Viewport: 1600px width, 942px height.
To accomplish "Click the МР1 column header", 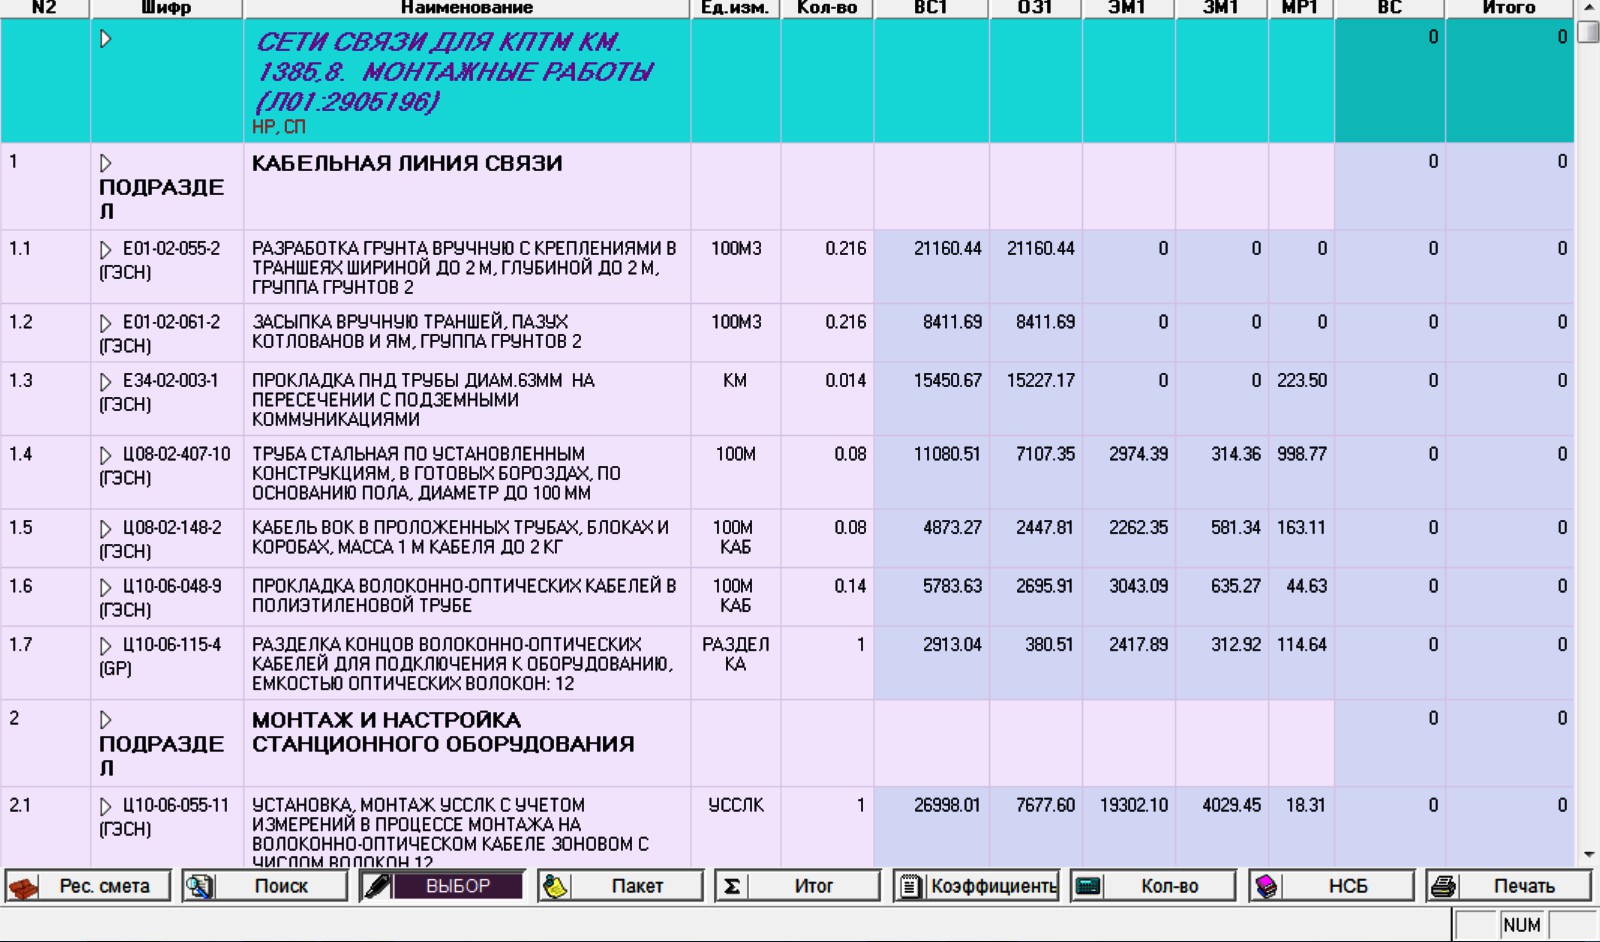I will pyautogui.click(x=1301, y=8).
